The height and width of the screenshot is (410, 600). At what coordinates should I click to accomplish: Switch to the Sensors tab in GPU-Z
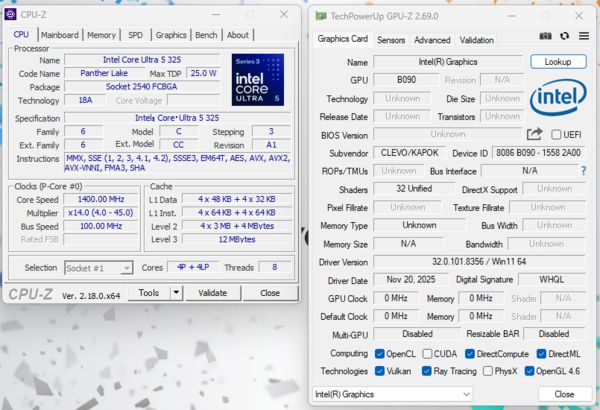[x=391, y=40]
